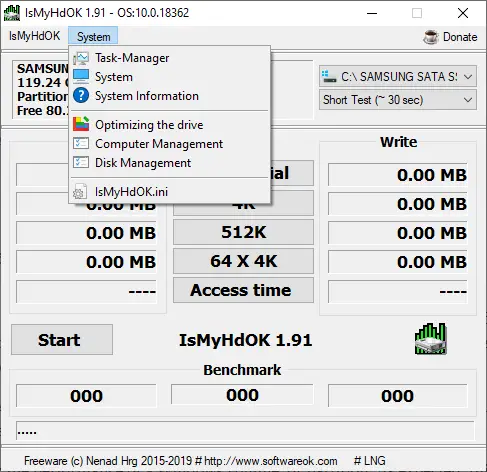
Task: Click the drive icon in C:\ SAMSUNG selector
Action: pos(329,77)
